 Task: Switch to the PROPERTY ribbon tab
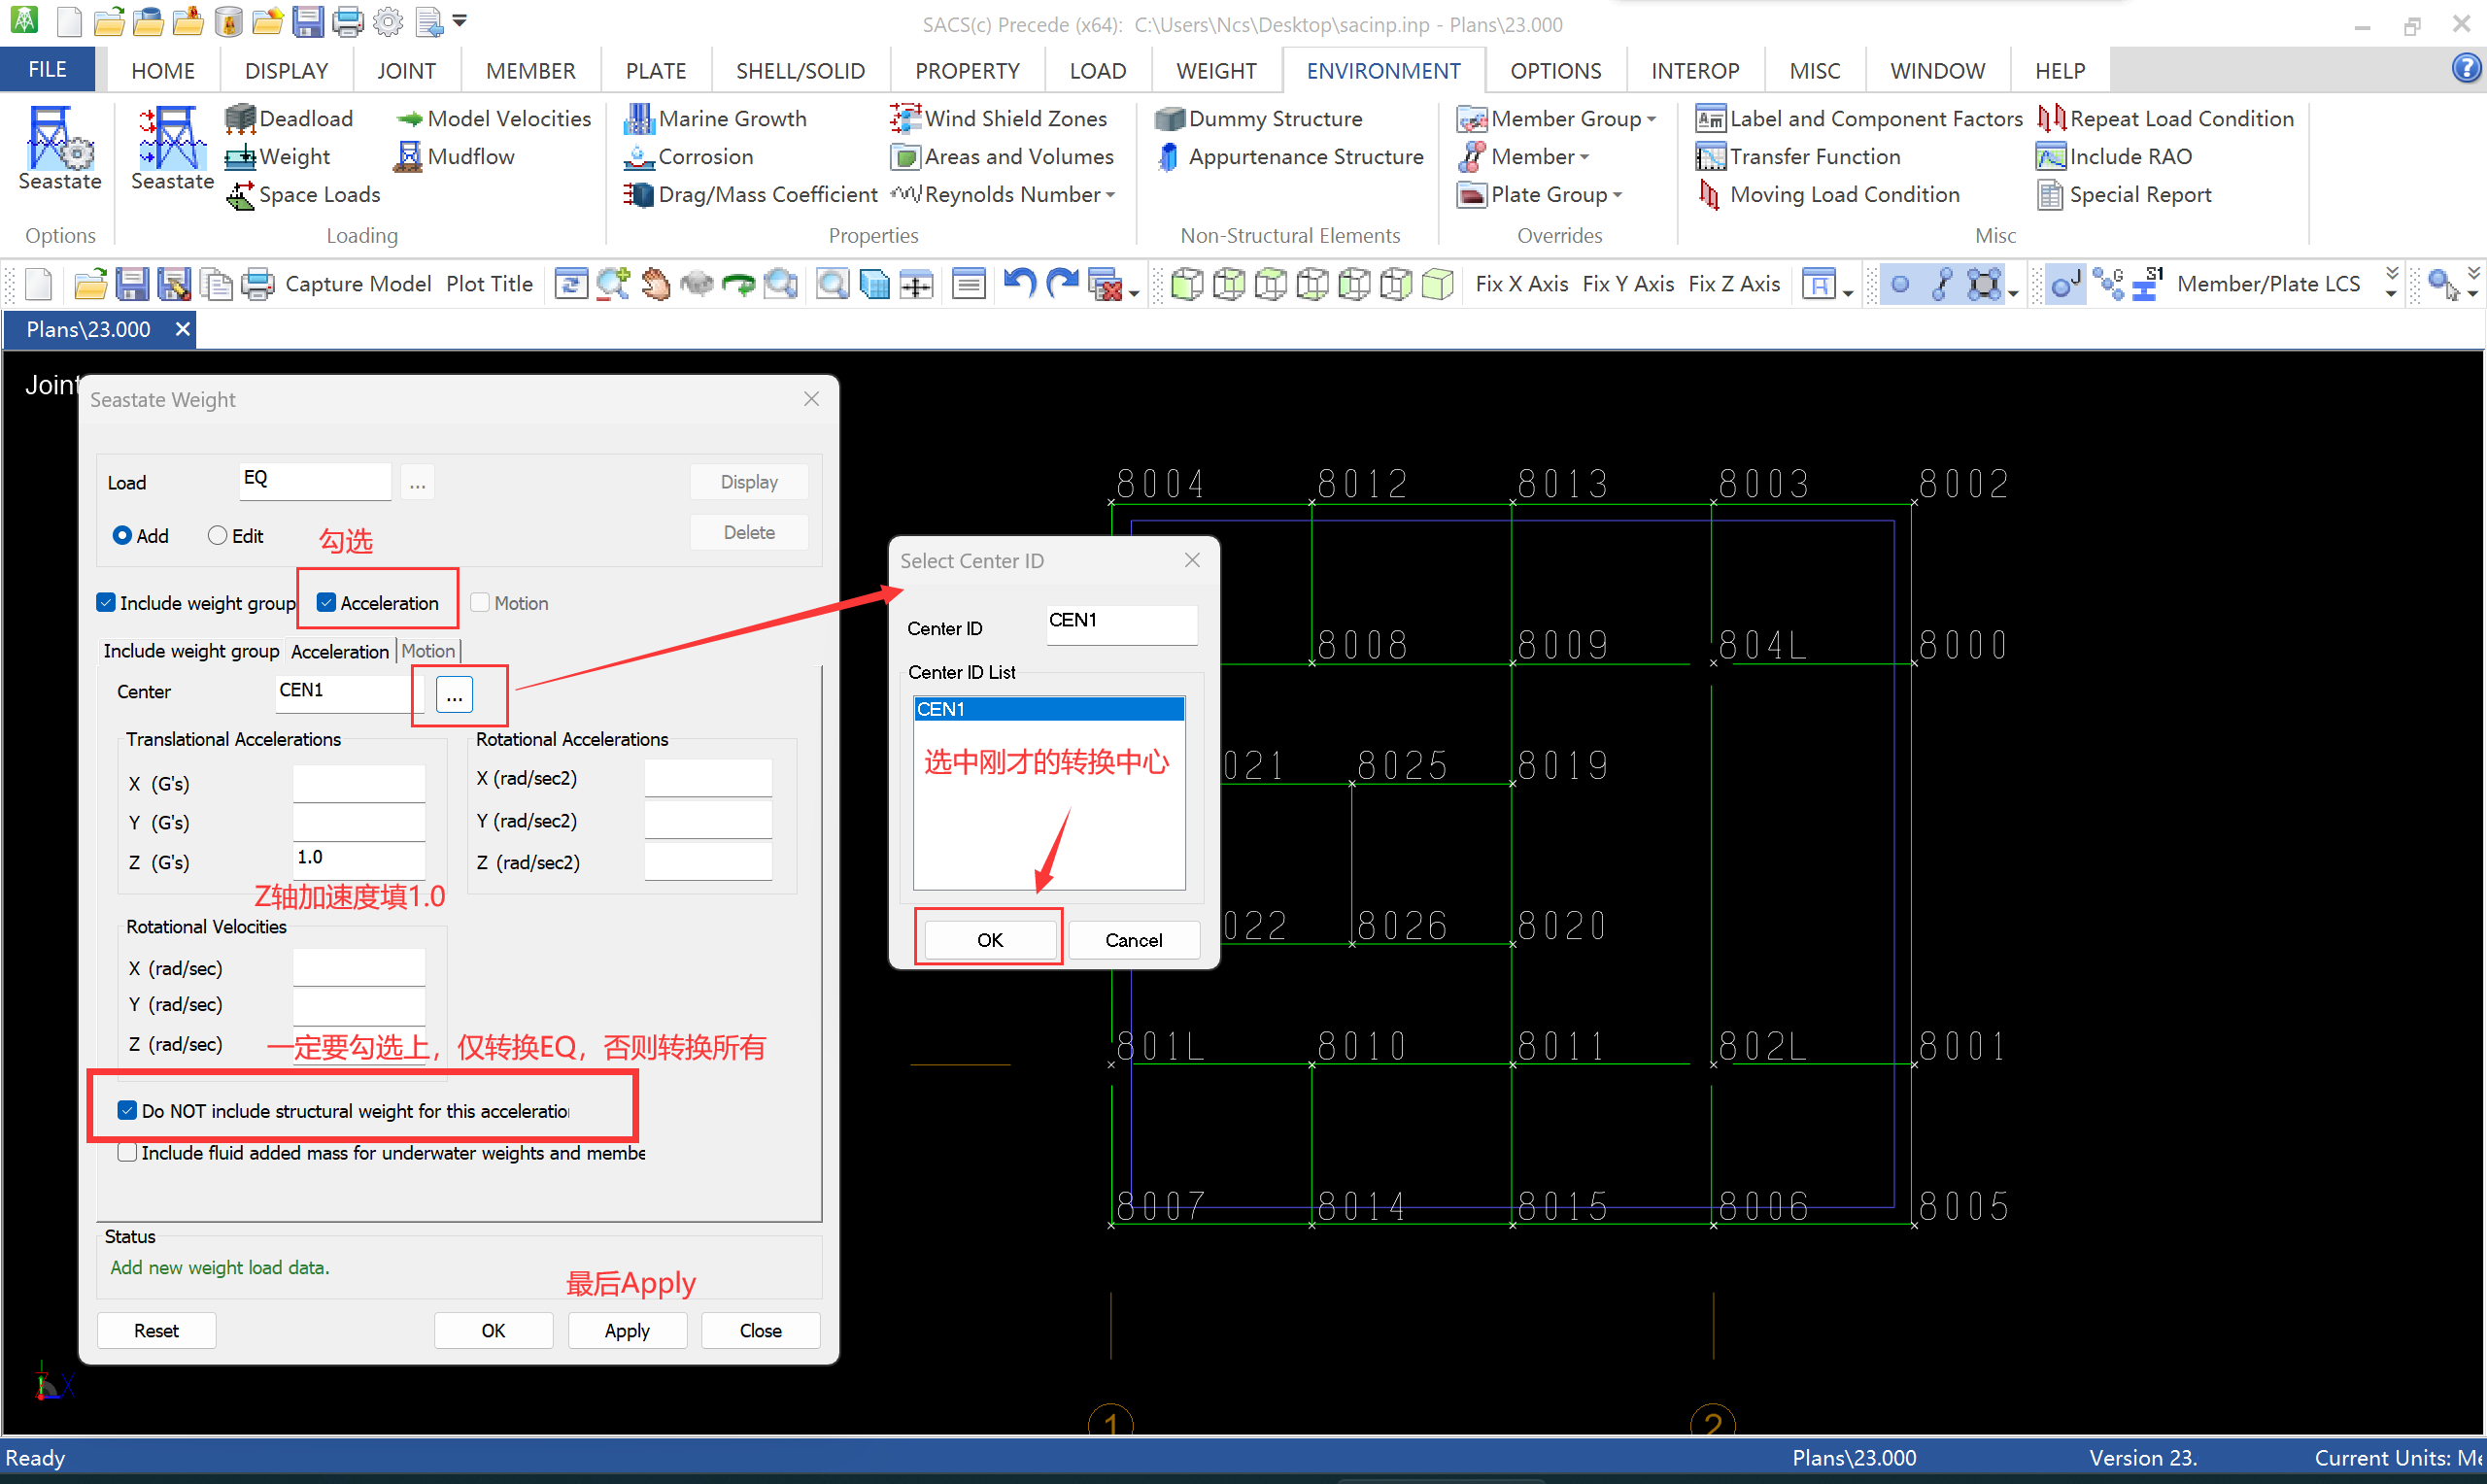point(966,71)
